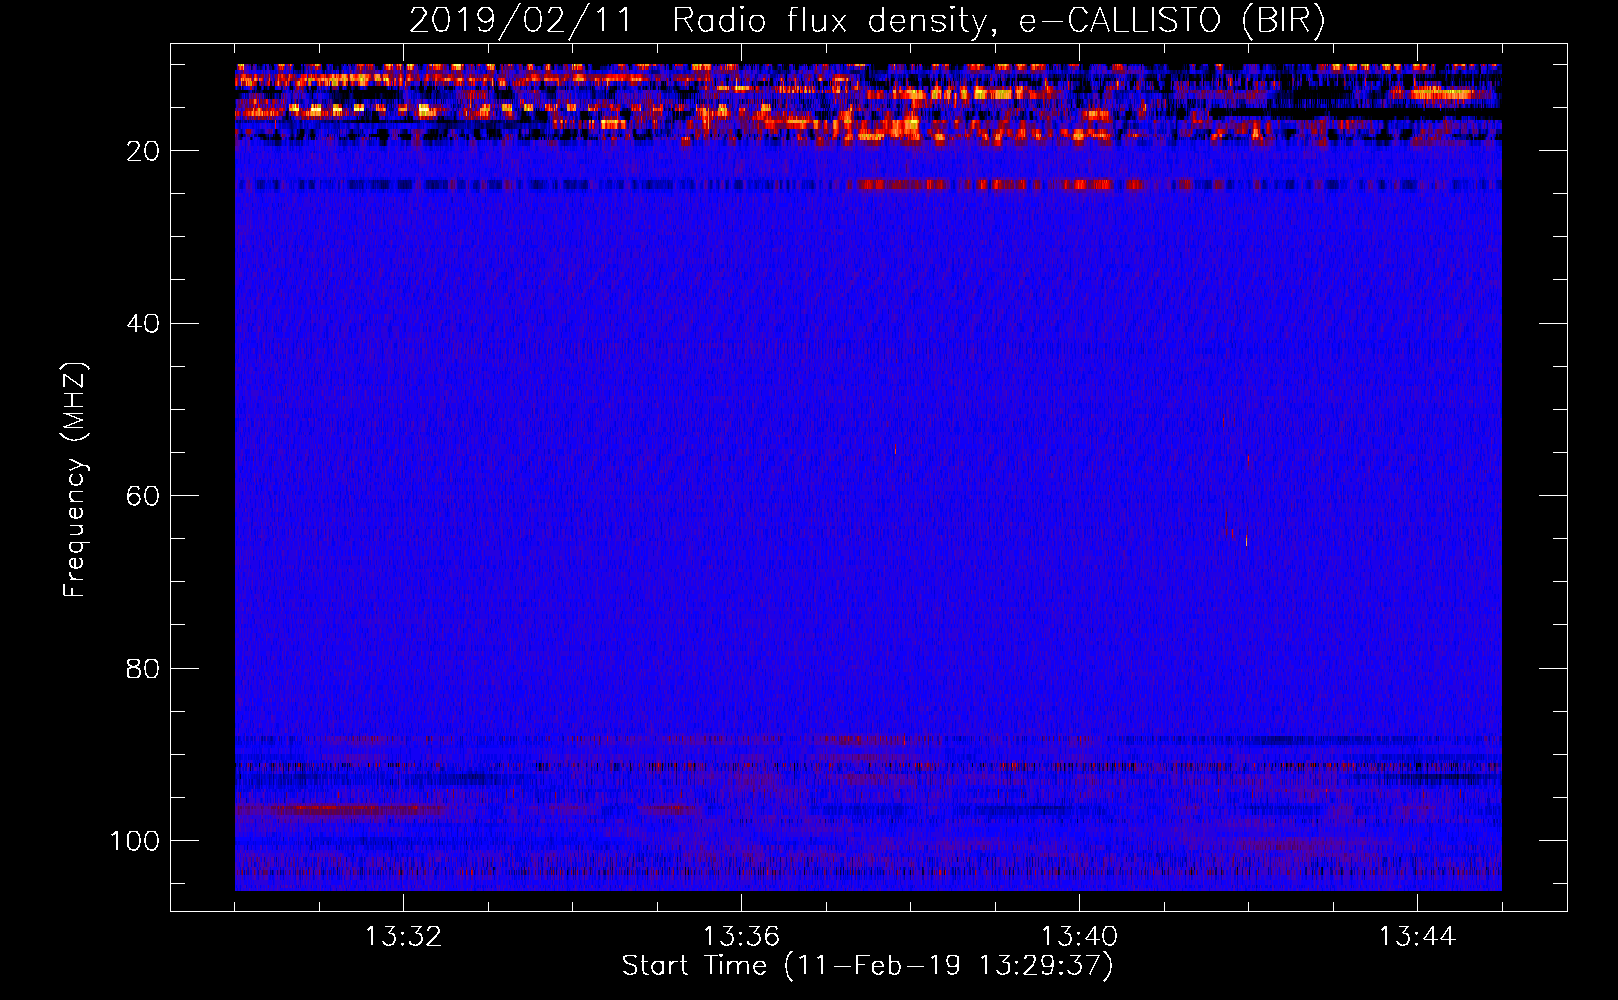Click the 40 frequency tick label

(143, 324)
